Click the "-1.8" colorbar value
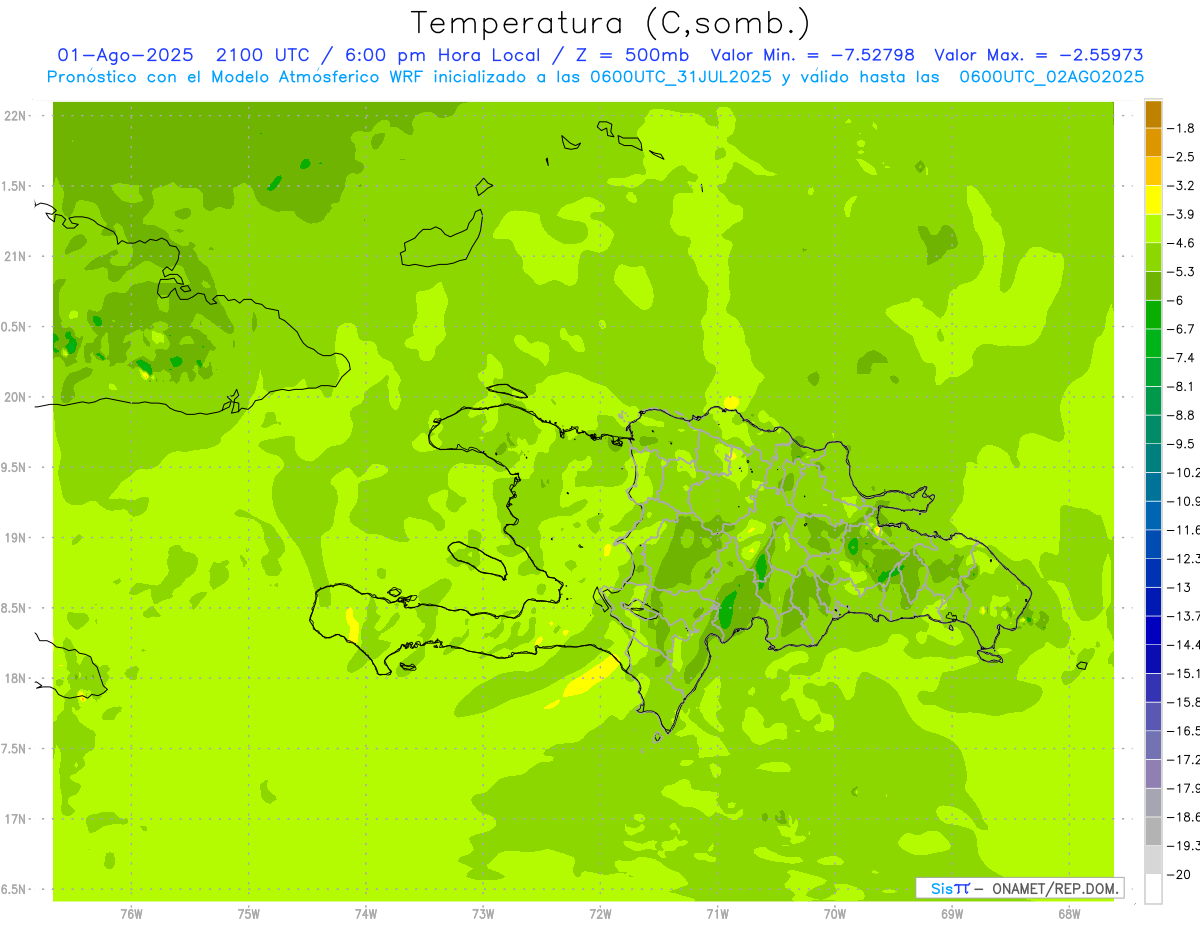 (x=1182, y=128)
